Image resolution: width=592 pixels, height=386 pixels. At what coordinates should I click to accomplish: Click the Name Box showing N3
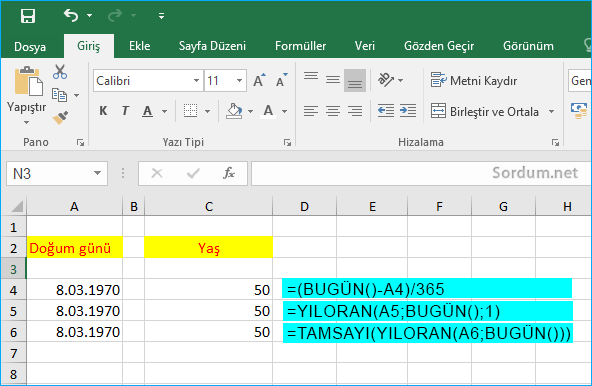pos(48,174)
